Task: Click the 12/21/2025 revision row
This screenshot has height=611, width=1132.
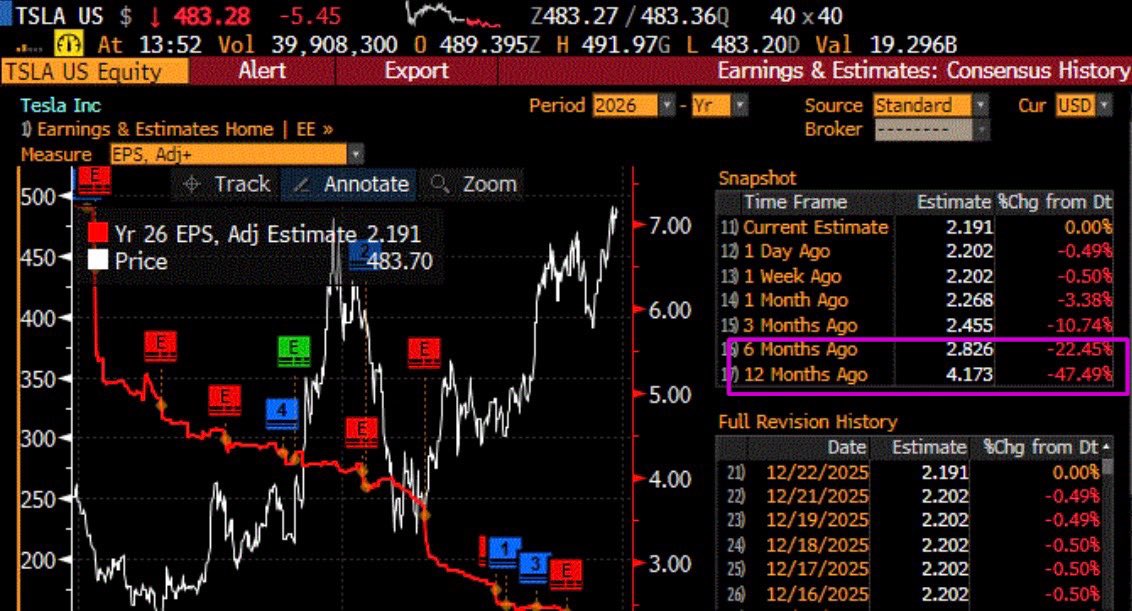Action: click(910, 496)
